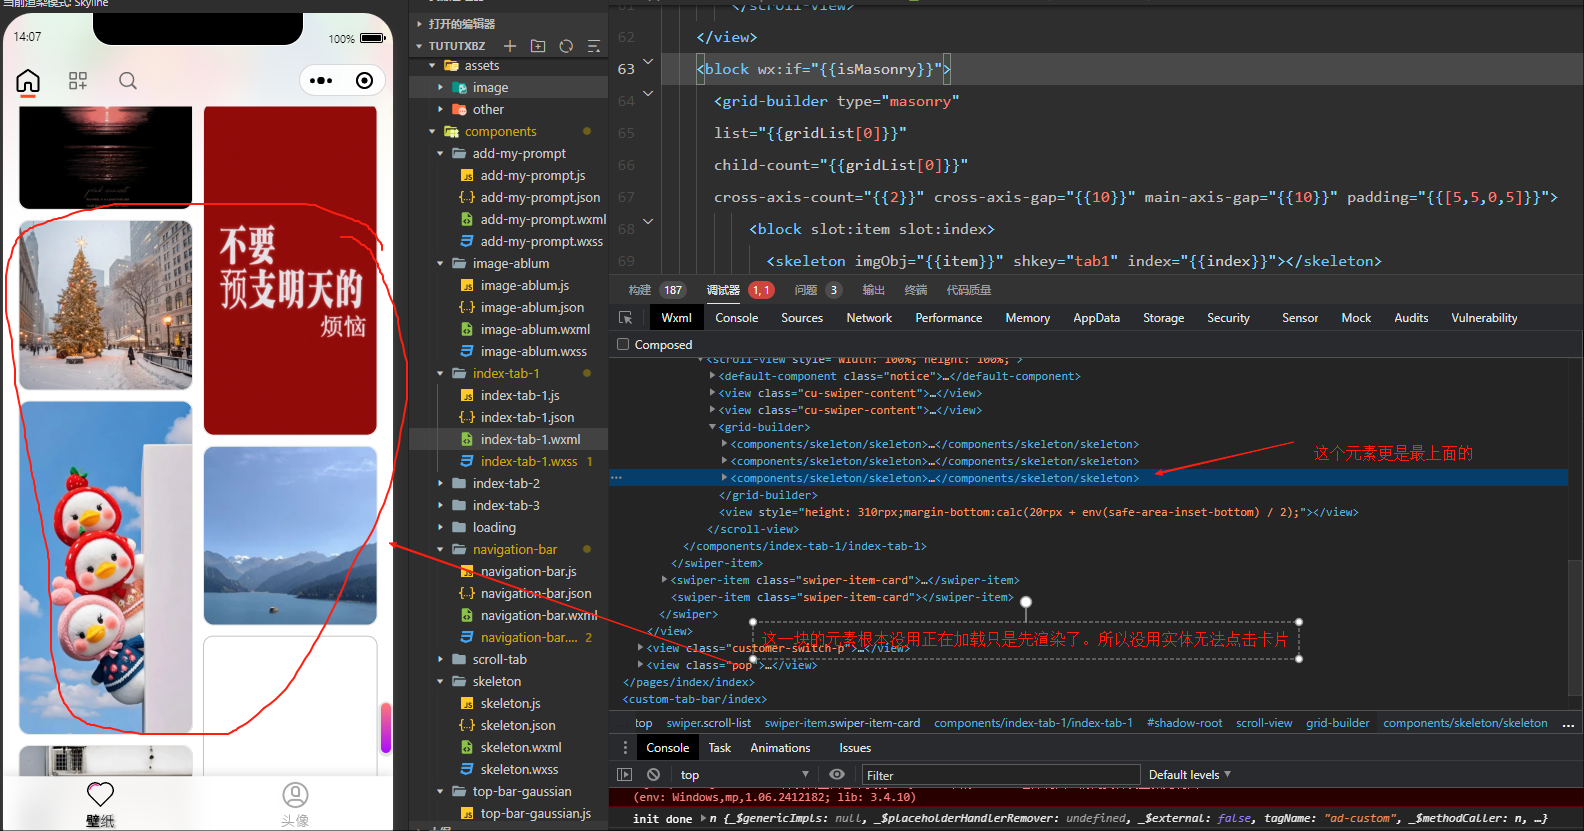Image resolution: width=1584 pixels, height=831 pixels.
Task: Switch to the Network tab
Action: [x=869, y=318]
